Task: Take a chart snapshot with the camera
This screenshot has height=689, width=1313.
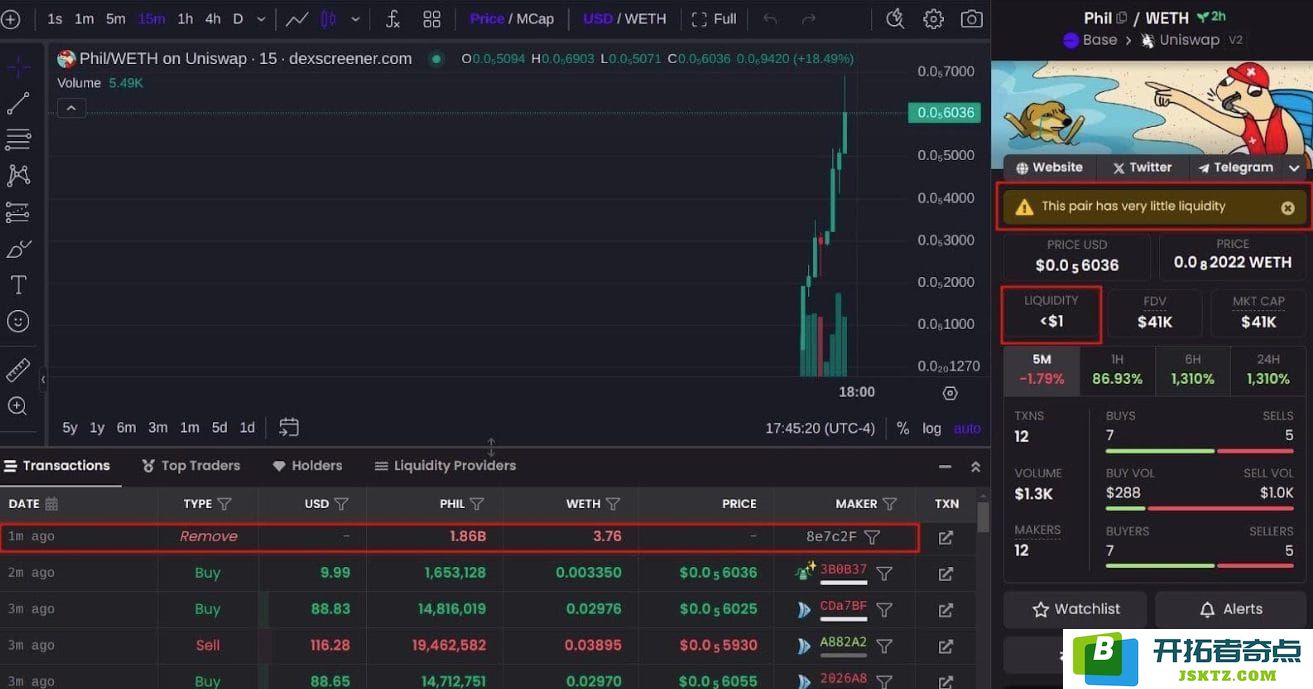Action: click(971, 19)
